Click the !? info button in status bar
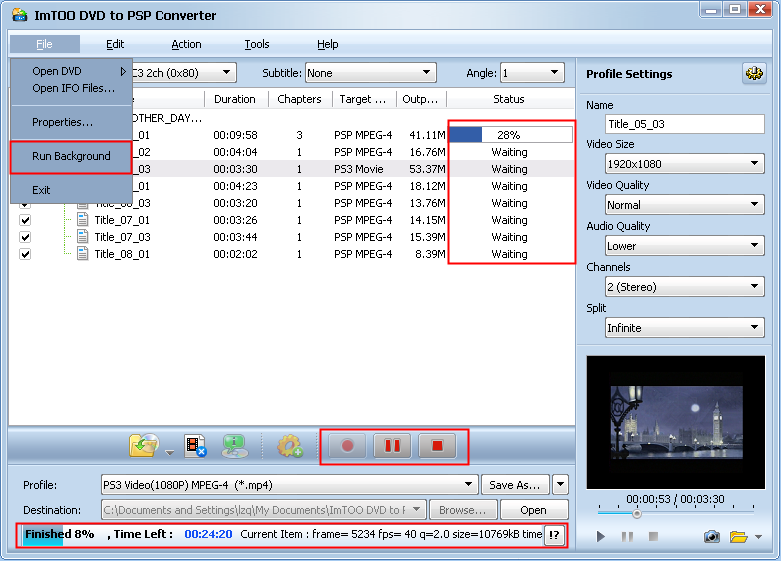The width and height of the screenshot is (781, 561). [x=554, y=535]
